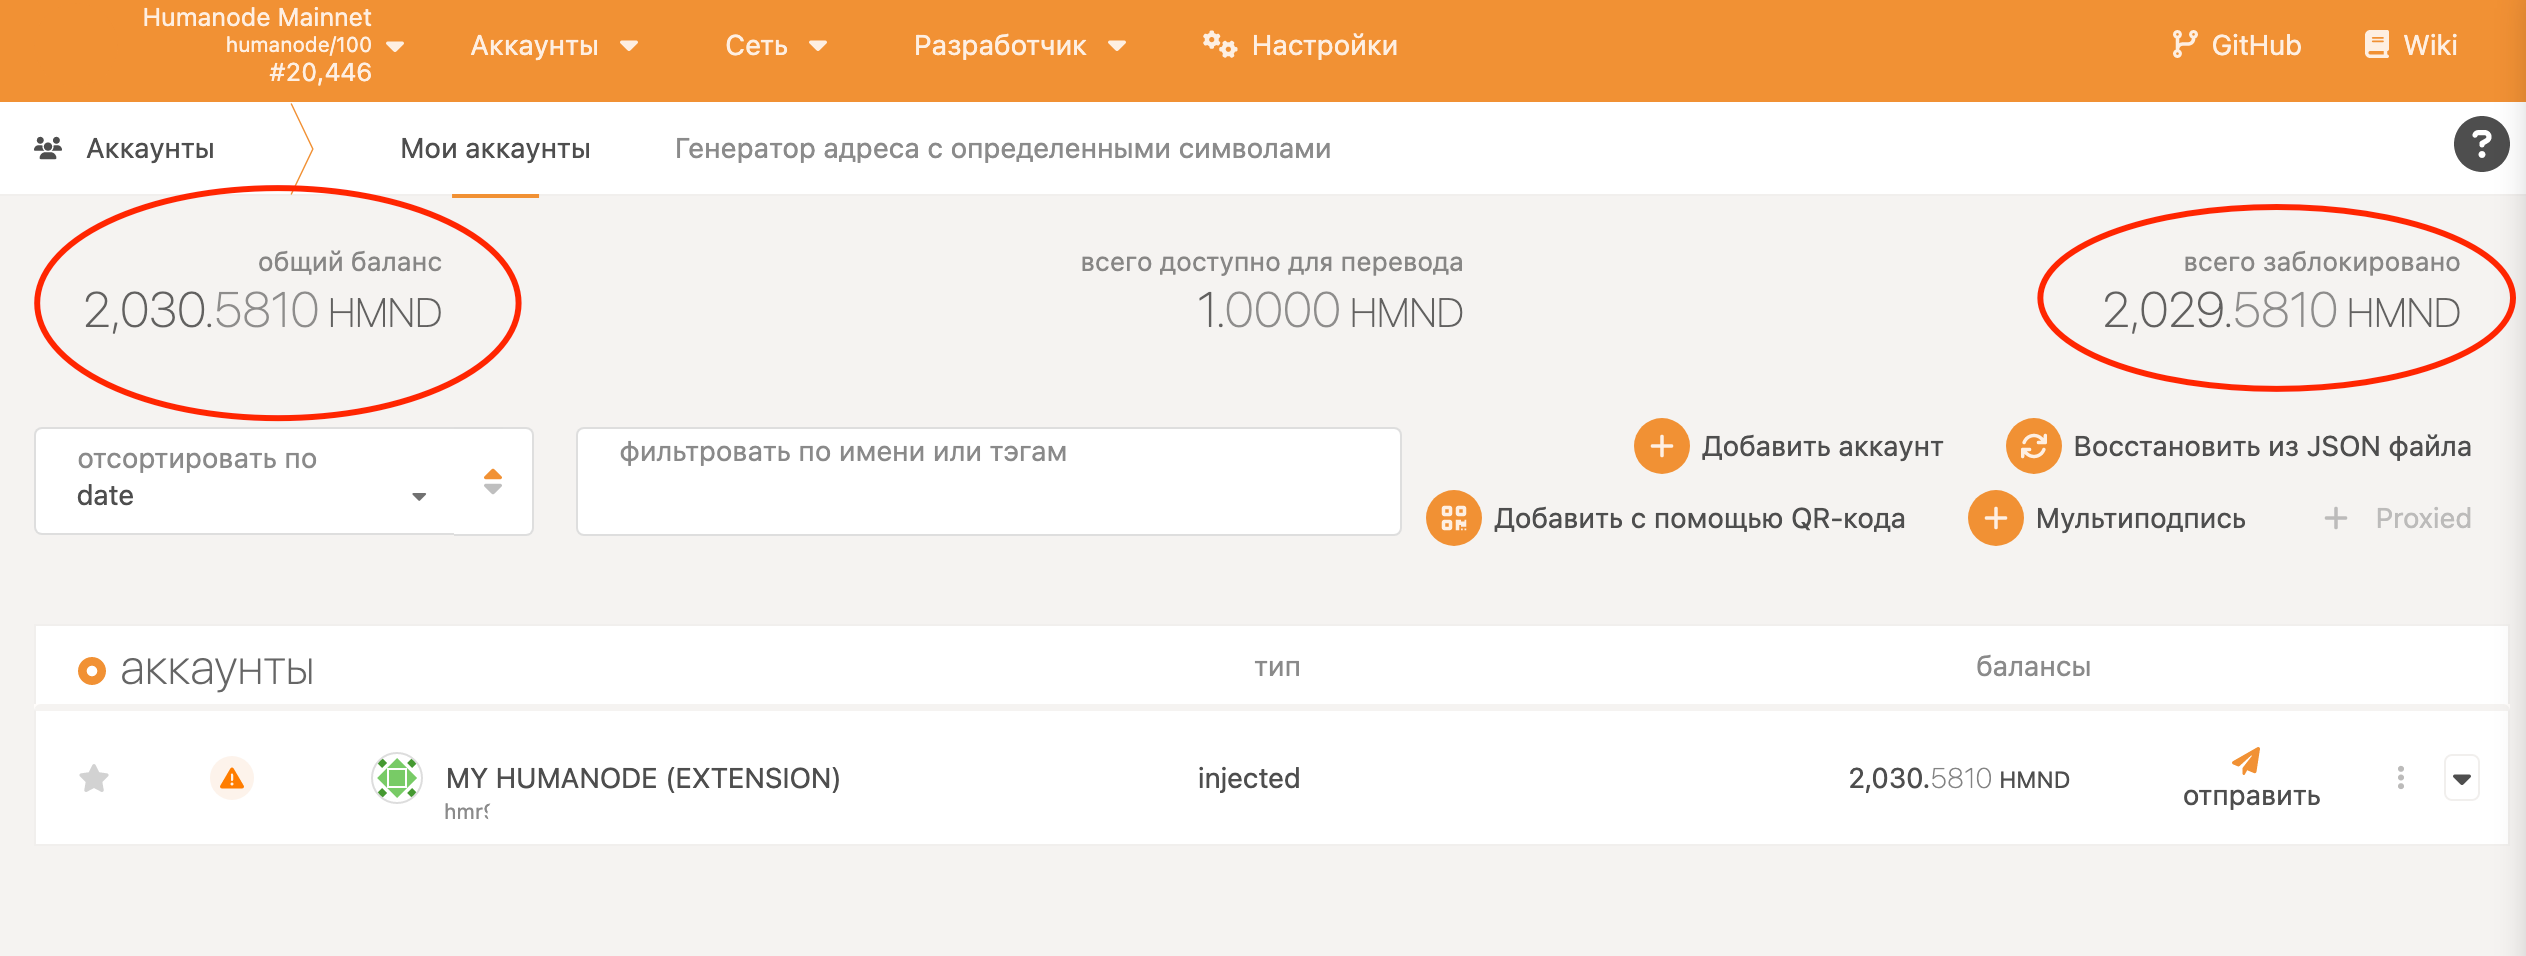The width and height of the screenshot is (2526, 956).
Task: Switch to Мои аккаунты tab
Action: (495, 148)
